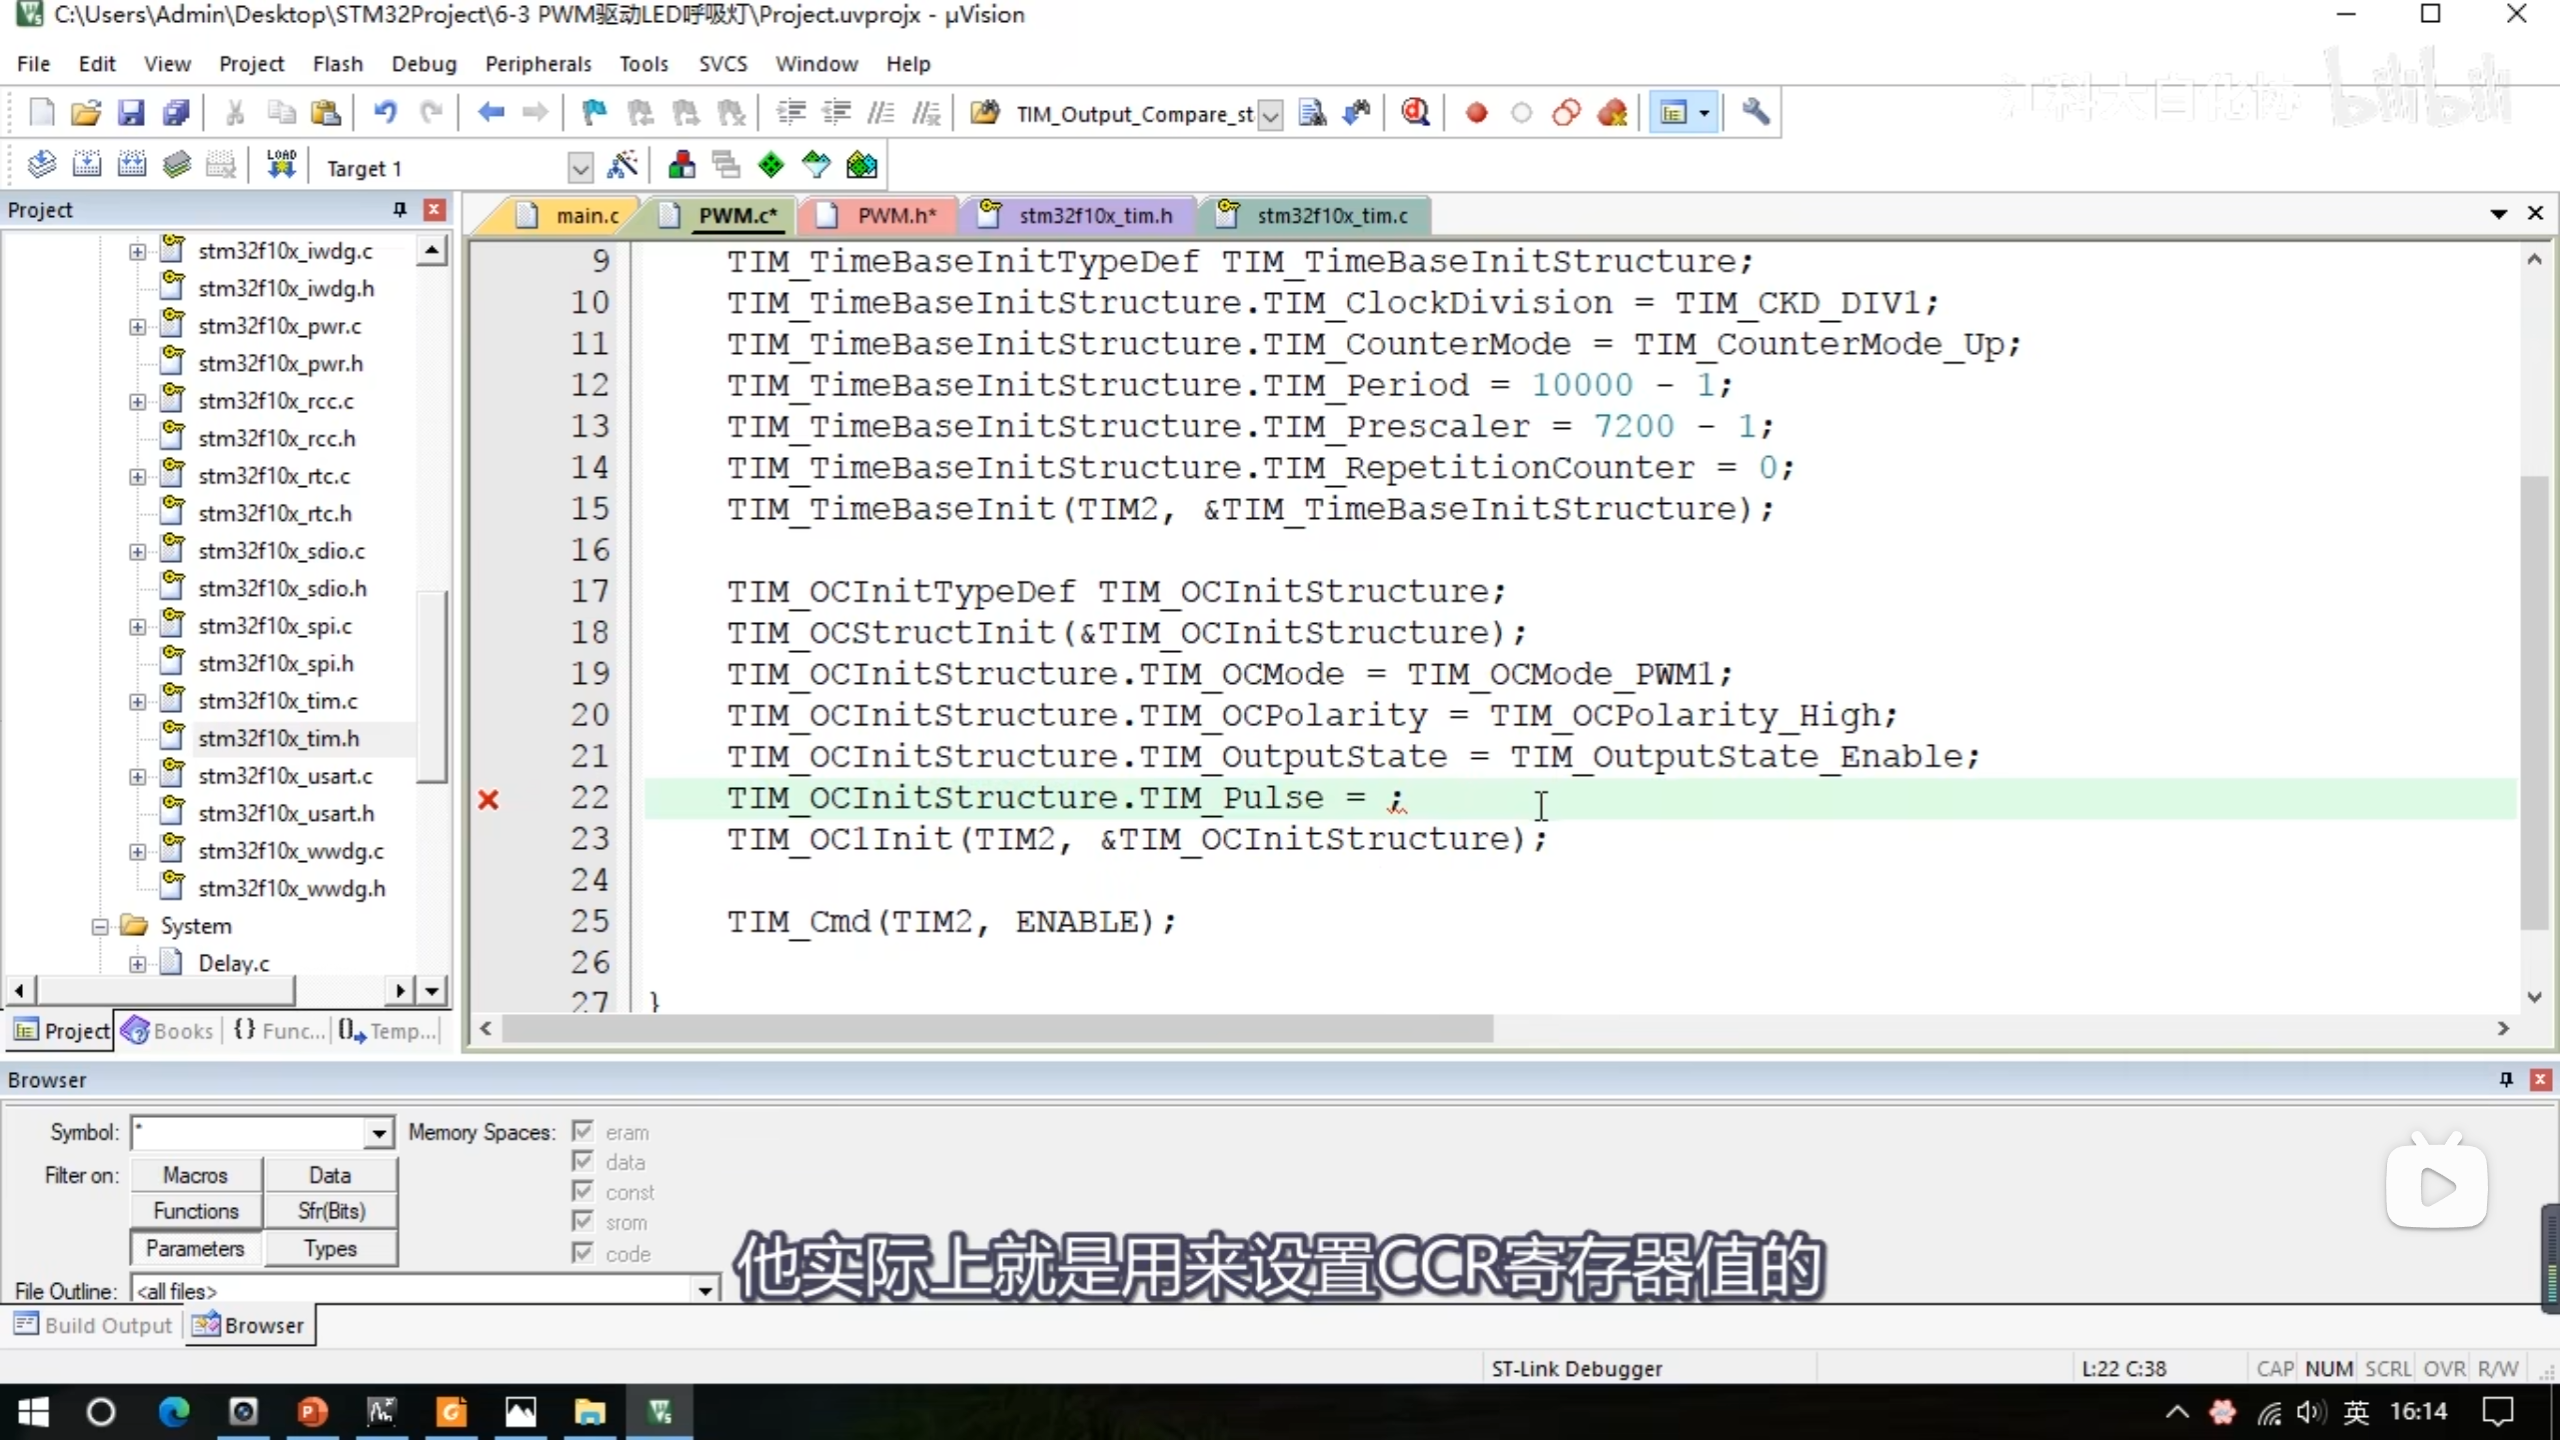
Task: Click the Navigate Backwards blue arrow
Action: tap(490, 113)
